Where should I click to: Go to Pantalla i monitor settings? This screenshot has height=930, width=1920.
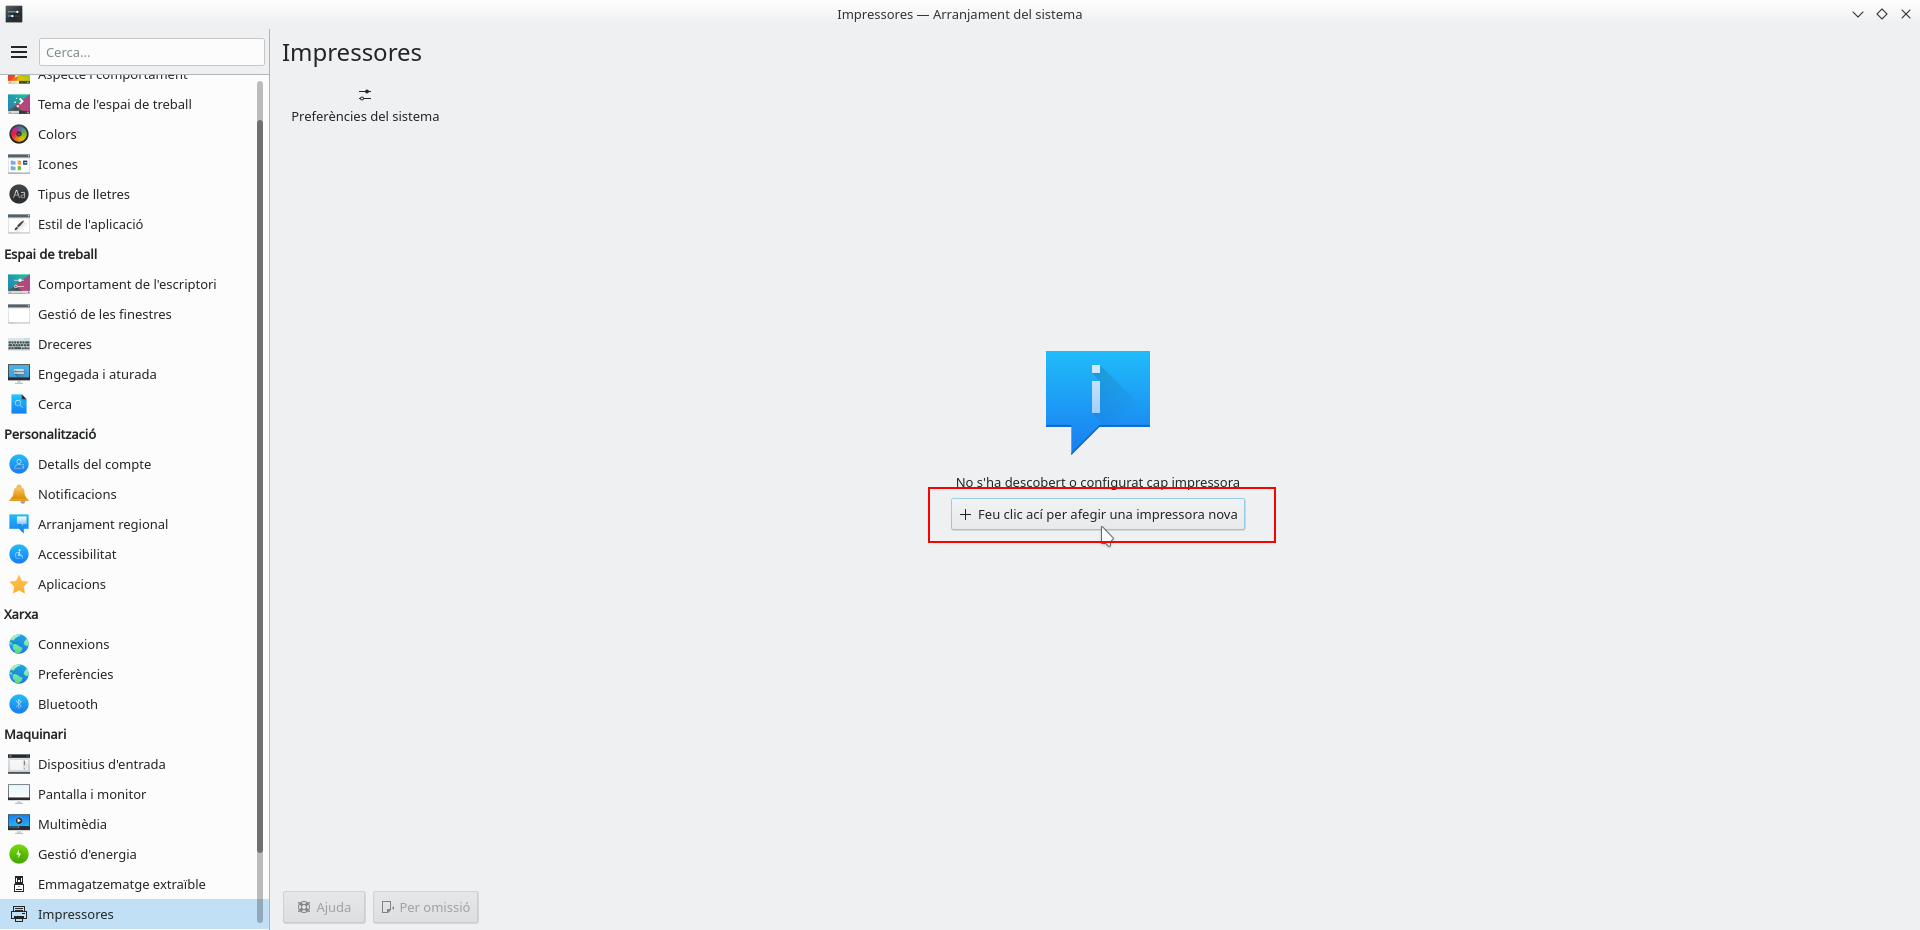[92, 794]
